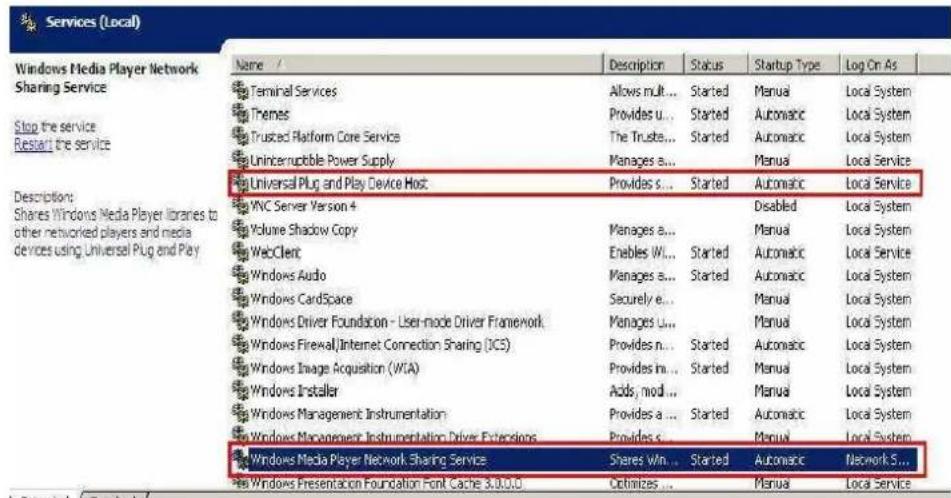Select Universal Plug and Play Device Host
This screenshot has height=498, width=951.
[339, 183]
